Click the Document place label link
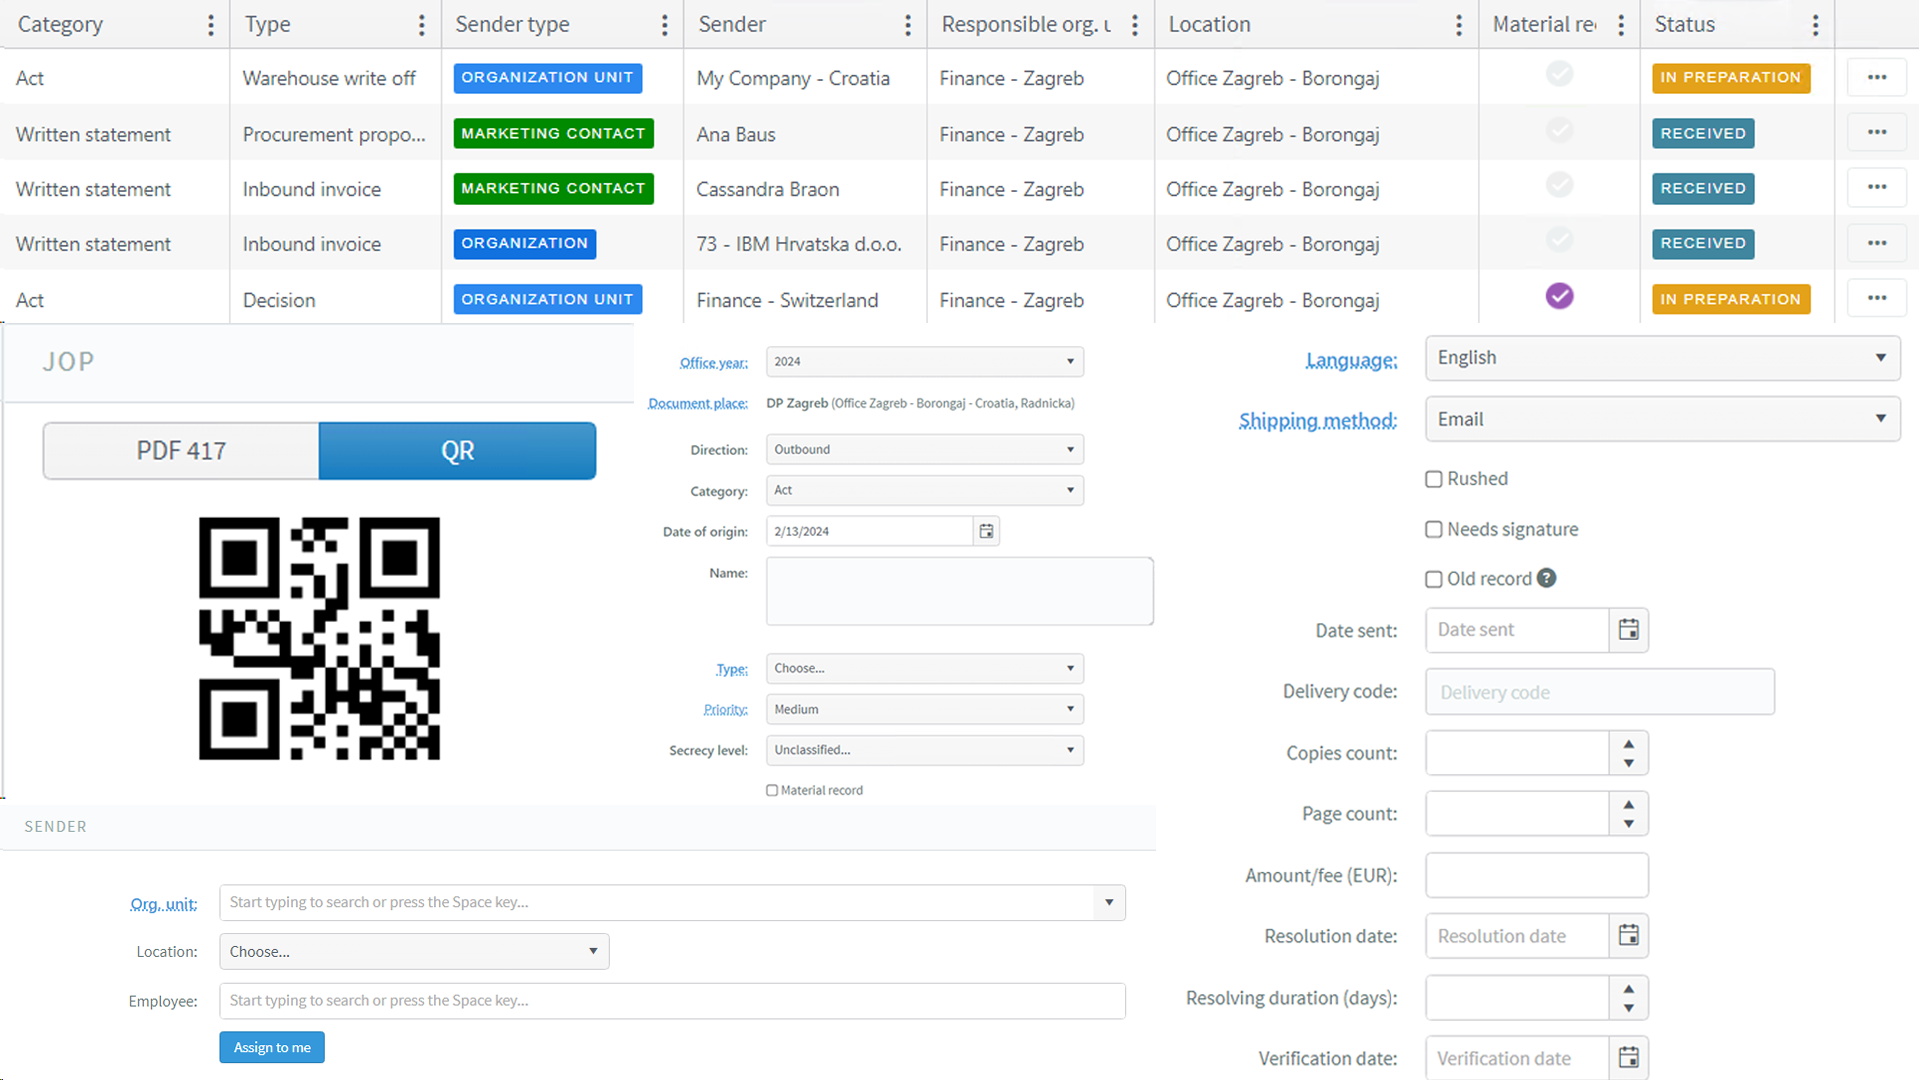1920x1080 pixels. point(698,403)
